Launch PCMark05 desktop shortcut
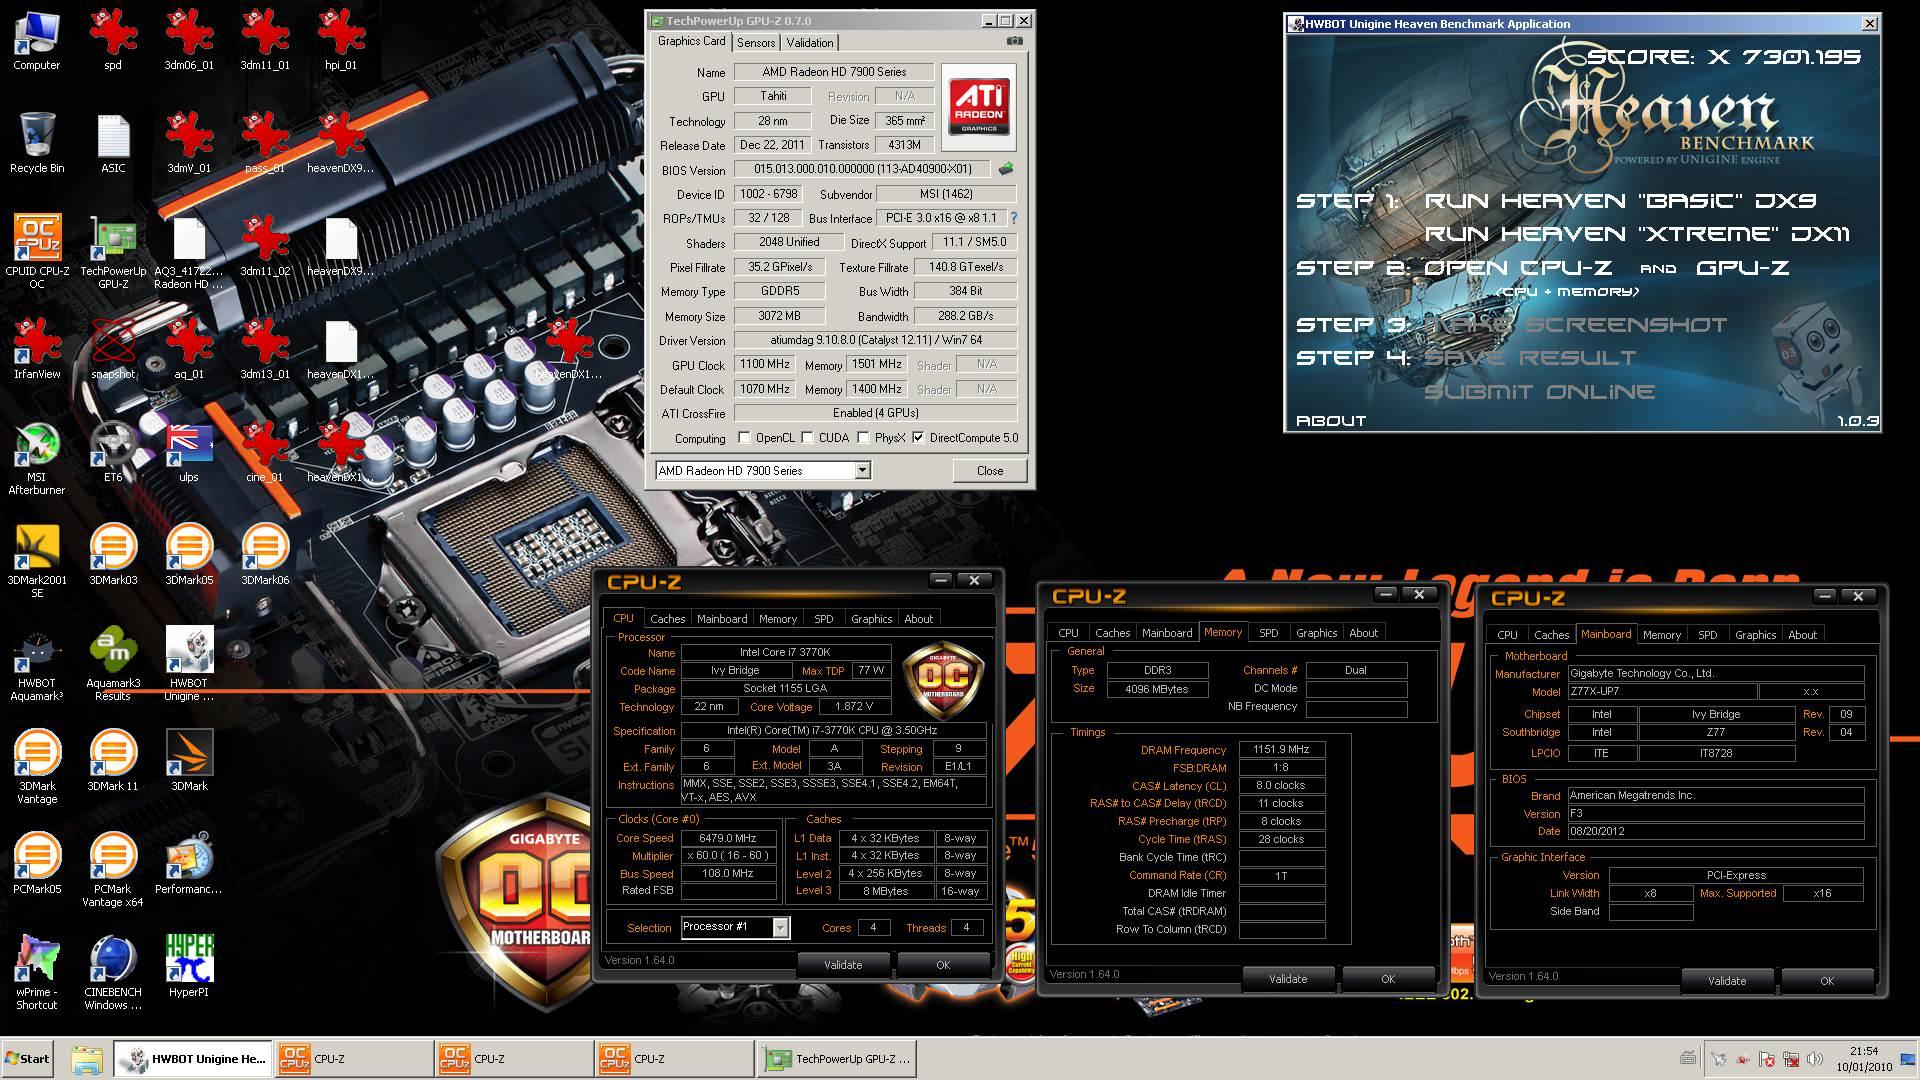Image resolution: width=1920 pixels, height=1080 pixels. (36, 864)
